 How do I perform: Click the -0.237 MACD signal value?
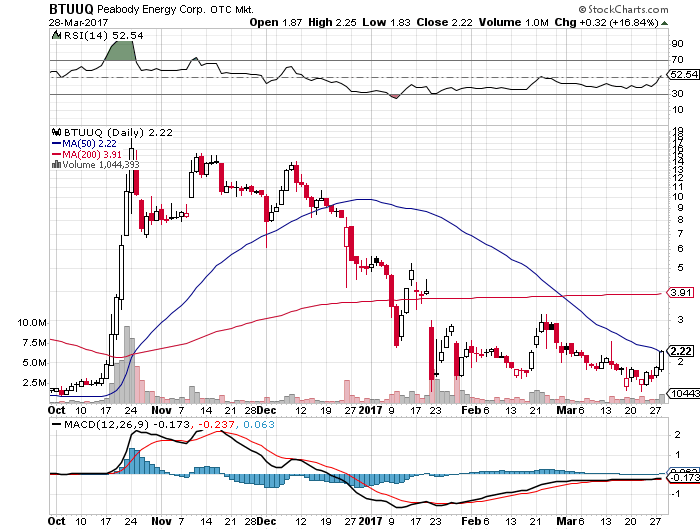tap(216, 424)
